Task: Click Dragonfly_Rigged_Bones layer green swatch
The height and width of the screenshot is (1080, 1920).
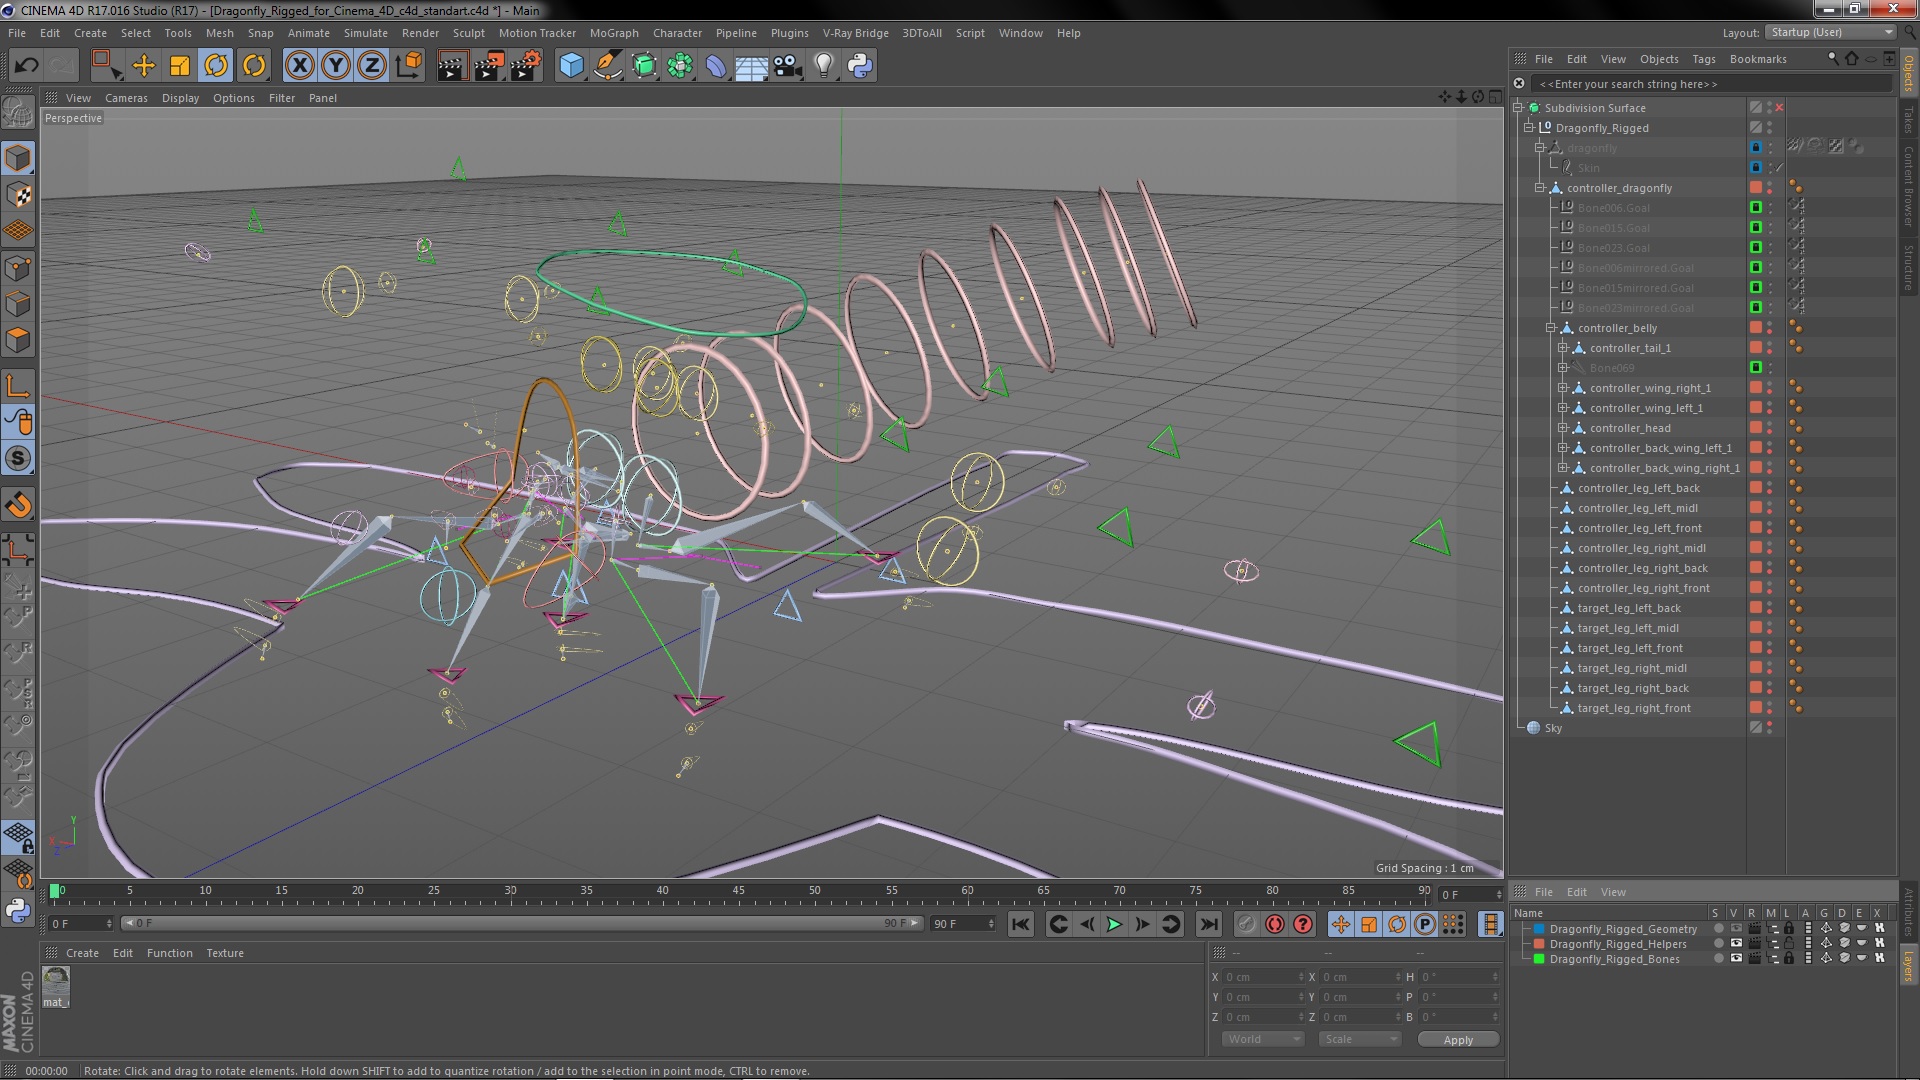Action: 1539,959
